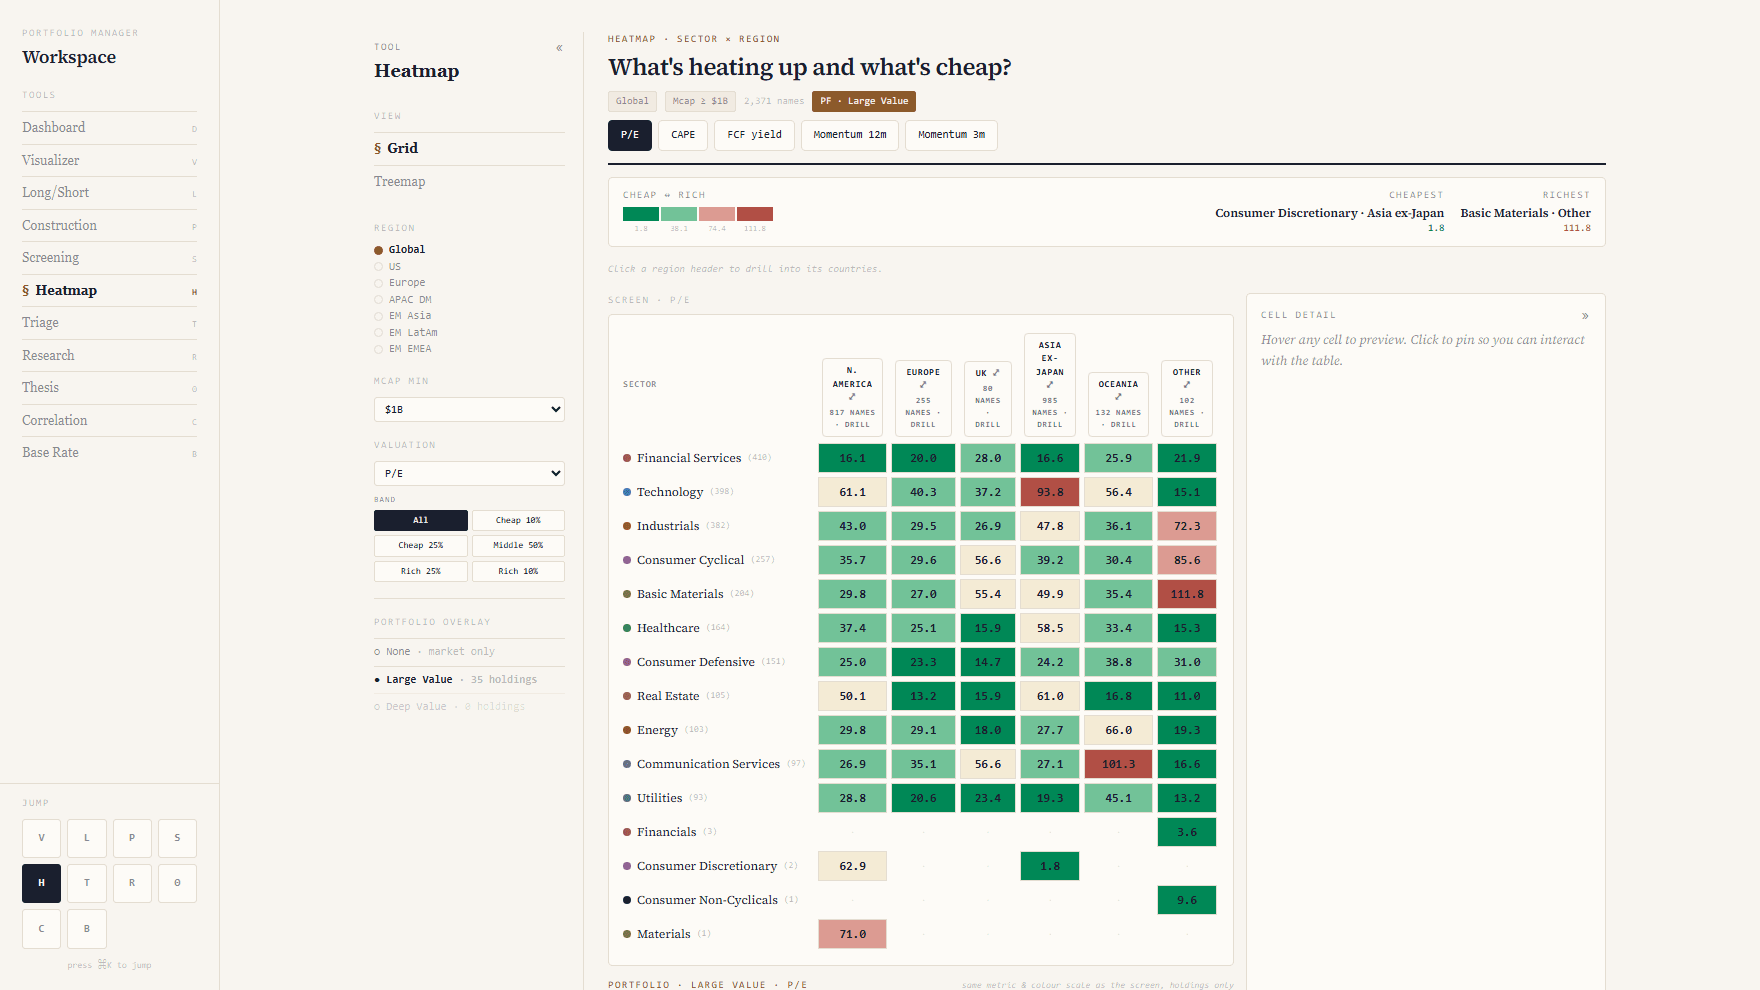Set band filter to Cheap 25%
Viewport: 1760px width, 990px height.
coord(421,545)
